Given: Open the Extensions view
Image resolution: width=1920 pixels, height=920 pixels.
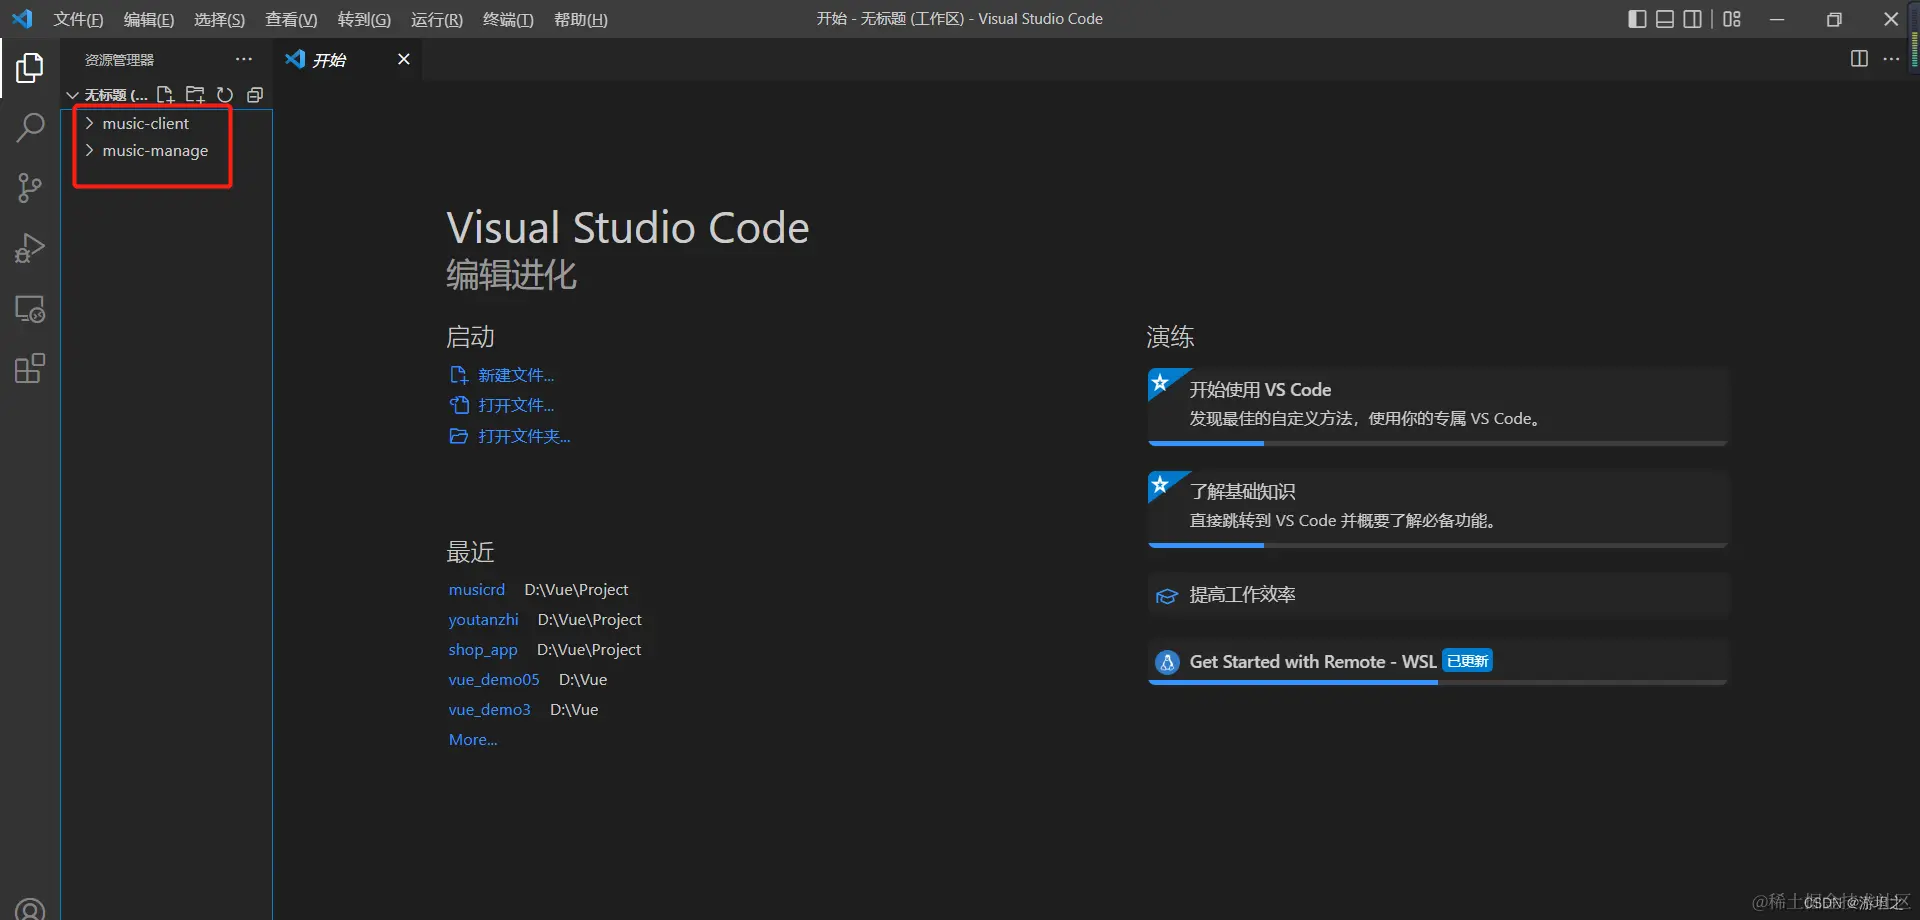Looking at the screenshot, I should pyautogui.click(x=30, y=369).
